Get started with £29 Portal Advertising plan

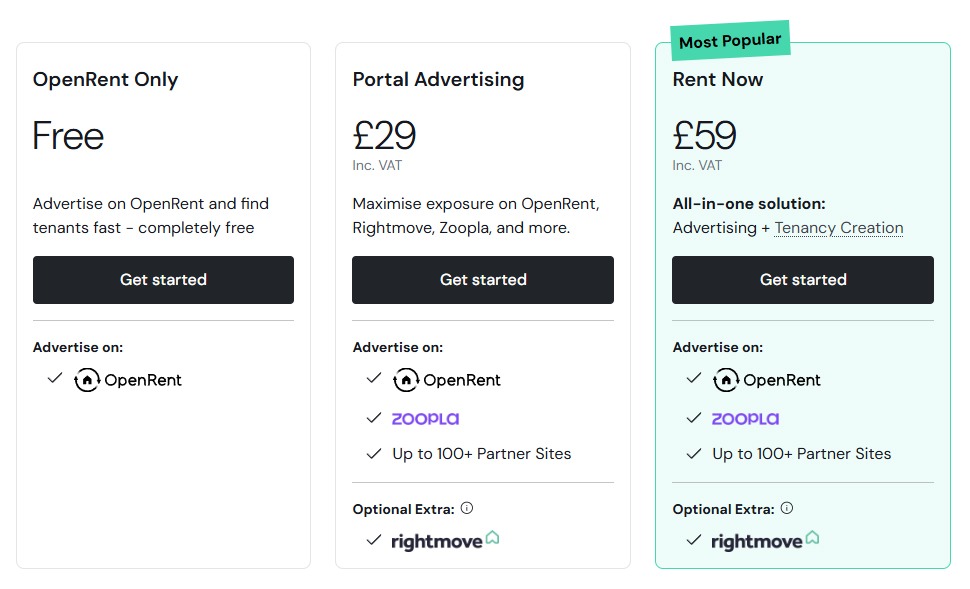point(483,280)
